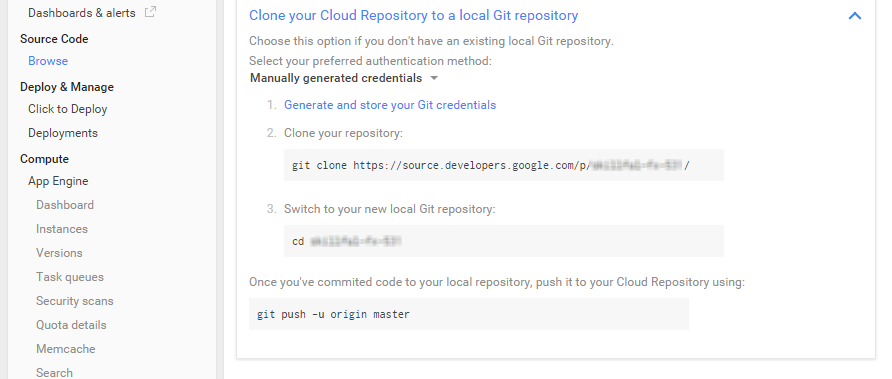This screenshot has height=379, width=892.
Task: Open Browse under Source Code
Action: [48, 61]
